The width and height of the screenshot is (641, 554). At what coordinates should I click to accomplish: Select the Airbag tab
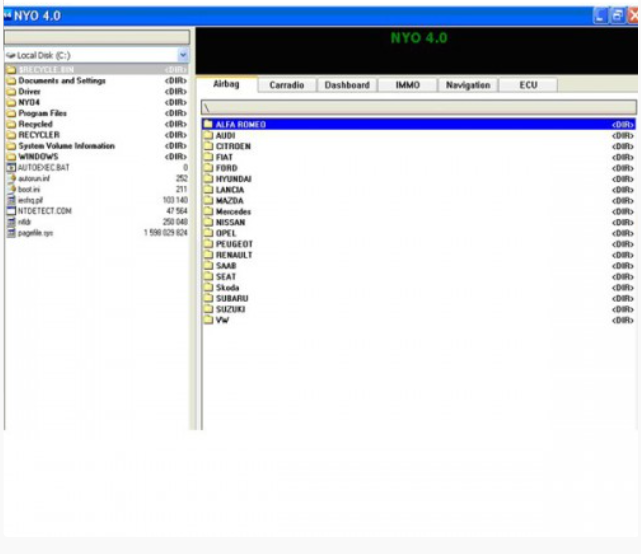coord(226,84)
